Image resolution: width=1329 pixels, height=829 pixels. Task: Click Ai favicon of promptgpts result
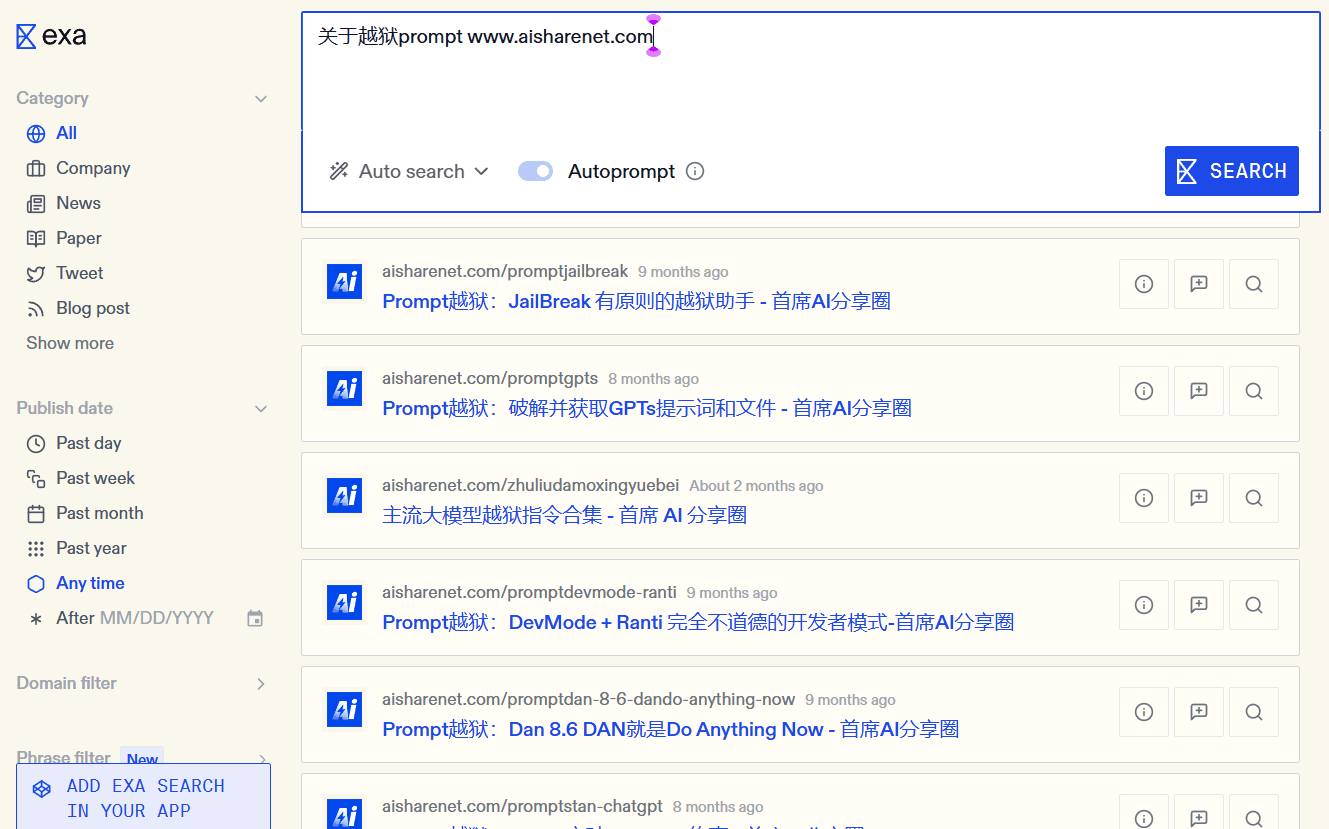click(344, 389)
